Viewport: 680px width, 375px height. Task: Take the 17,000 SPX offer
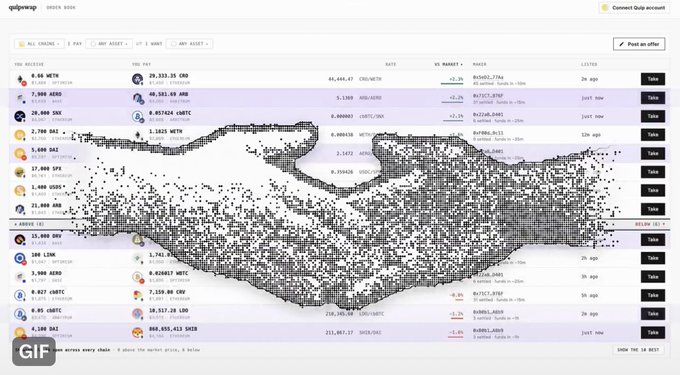click(x=653, y=172)
